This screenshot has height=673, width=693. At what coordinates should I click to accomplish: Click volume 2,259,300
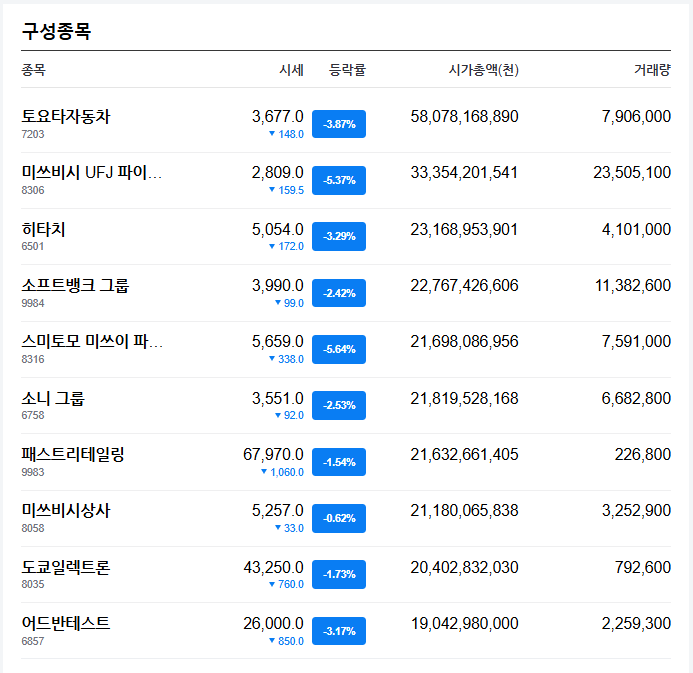click(636, 624)
